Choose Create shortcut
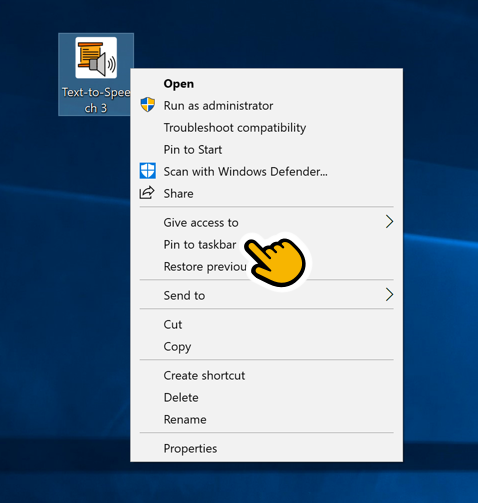Viewport: 478px width, 503px height. pyautogui.click(x=266, y=375)
